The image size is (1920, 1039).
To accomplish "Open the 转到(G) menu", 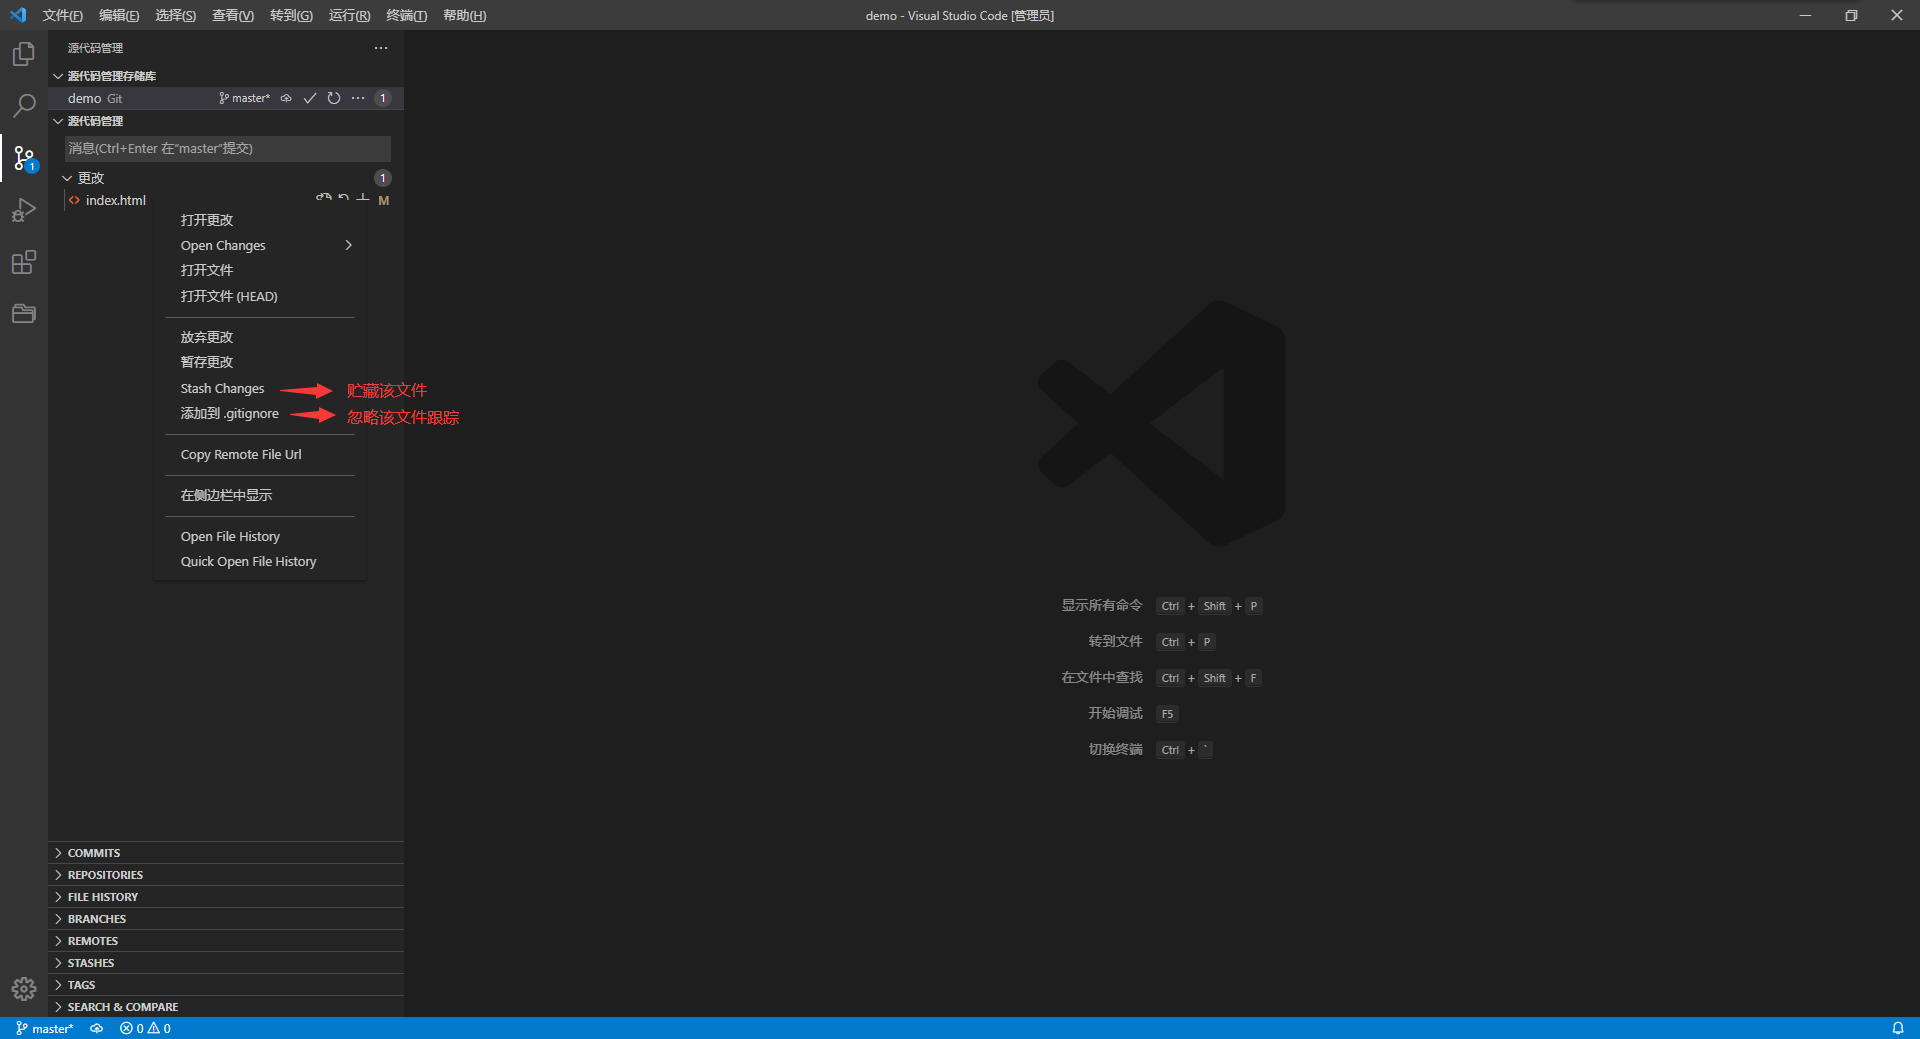I will point(291,15).
